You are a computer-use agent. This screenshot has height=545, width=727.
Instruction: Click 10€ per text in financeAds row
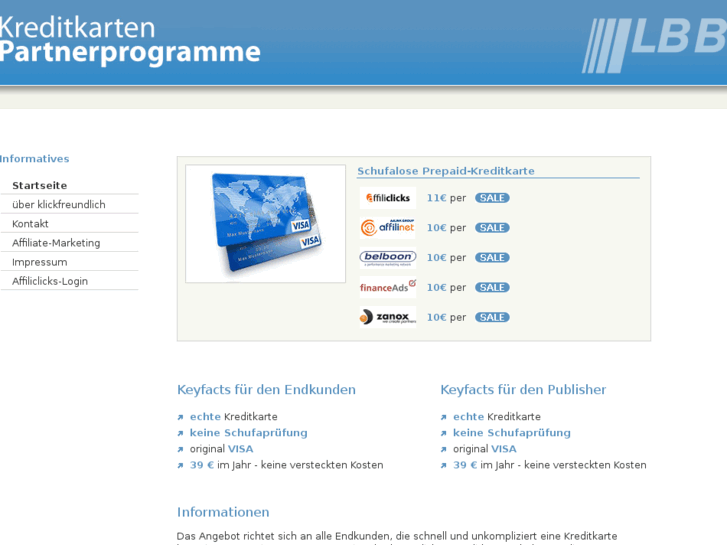click(446, 288)
